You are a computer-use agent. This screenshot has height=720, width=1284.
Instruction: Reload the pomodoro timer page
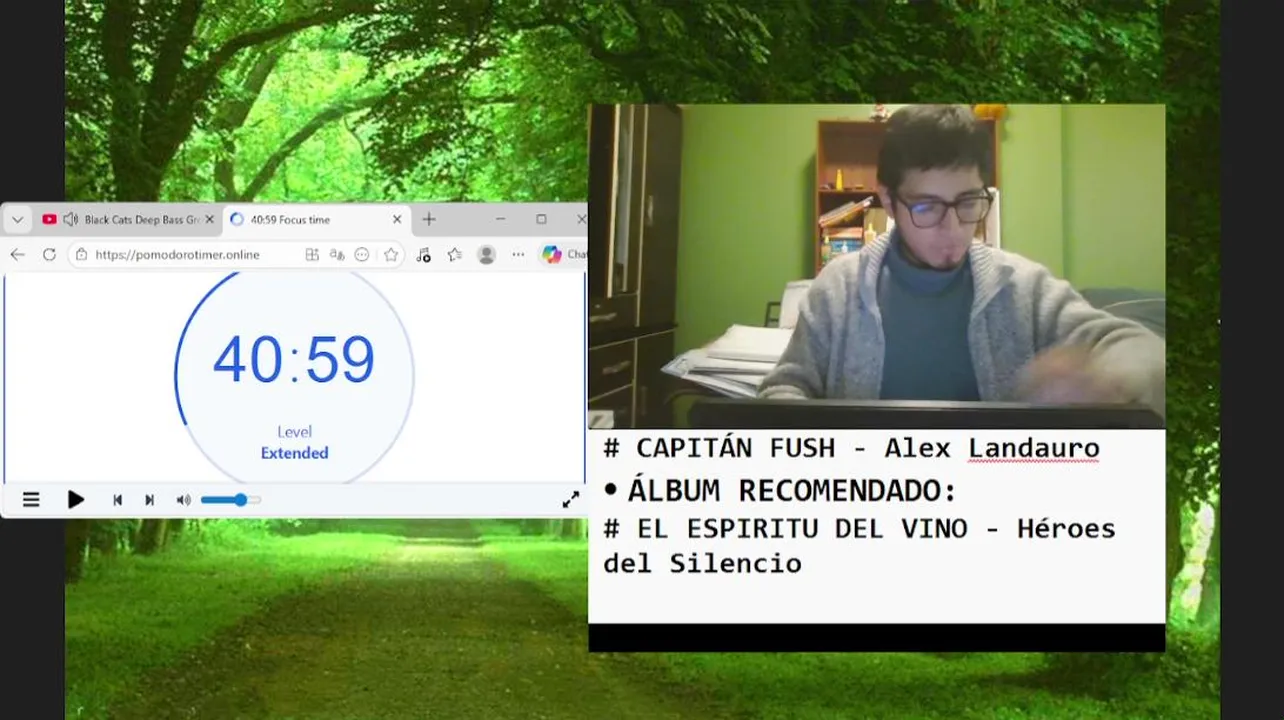pyautogui.click(x=49, y=255)
